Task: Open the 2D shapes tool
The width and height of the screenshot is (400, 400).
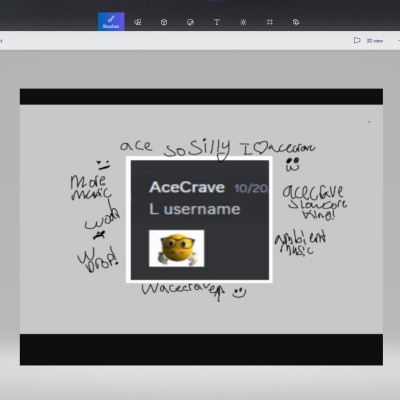Action: (137, 22)
